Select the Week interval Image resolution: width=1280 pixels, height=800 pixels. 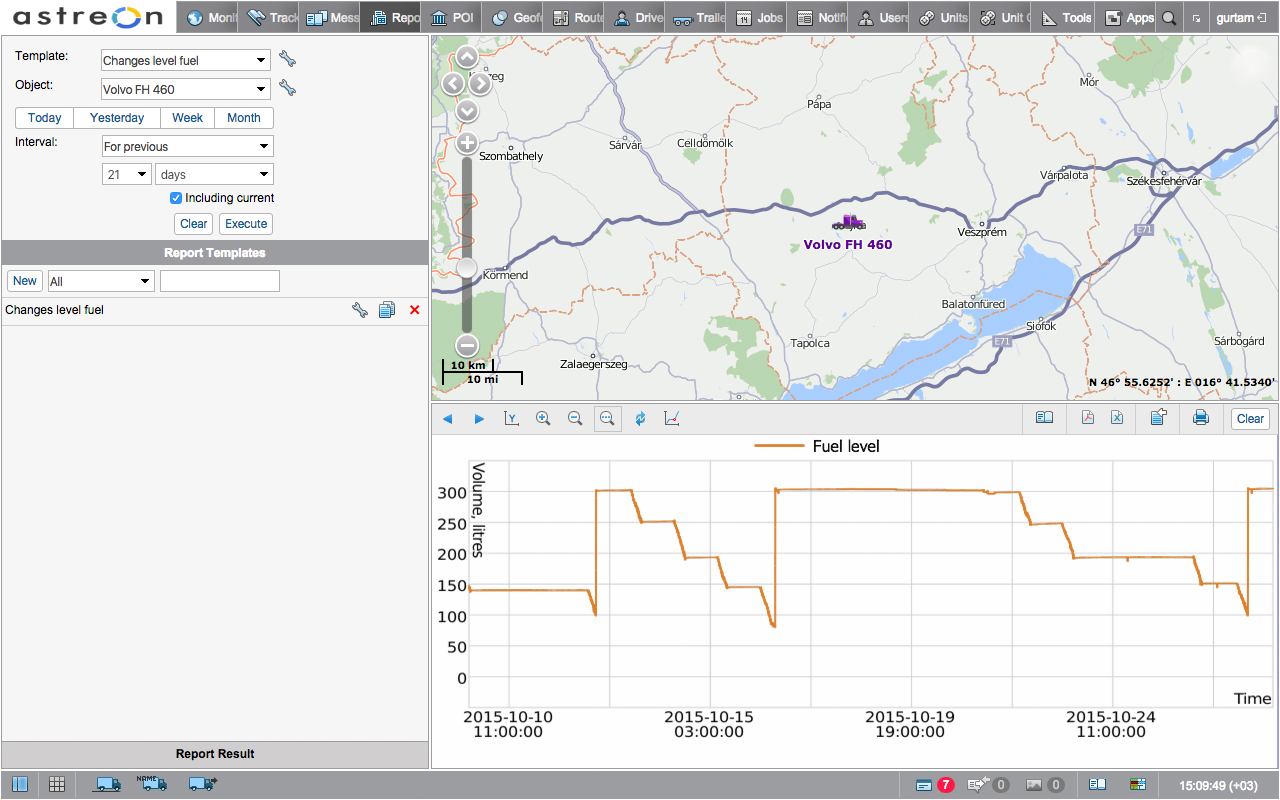[187, 118]
